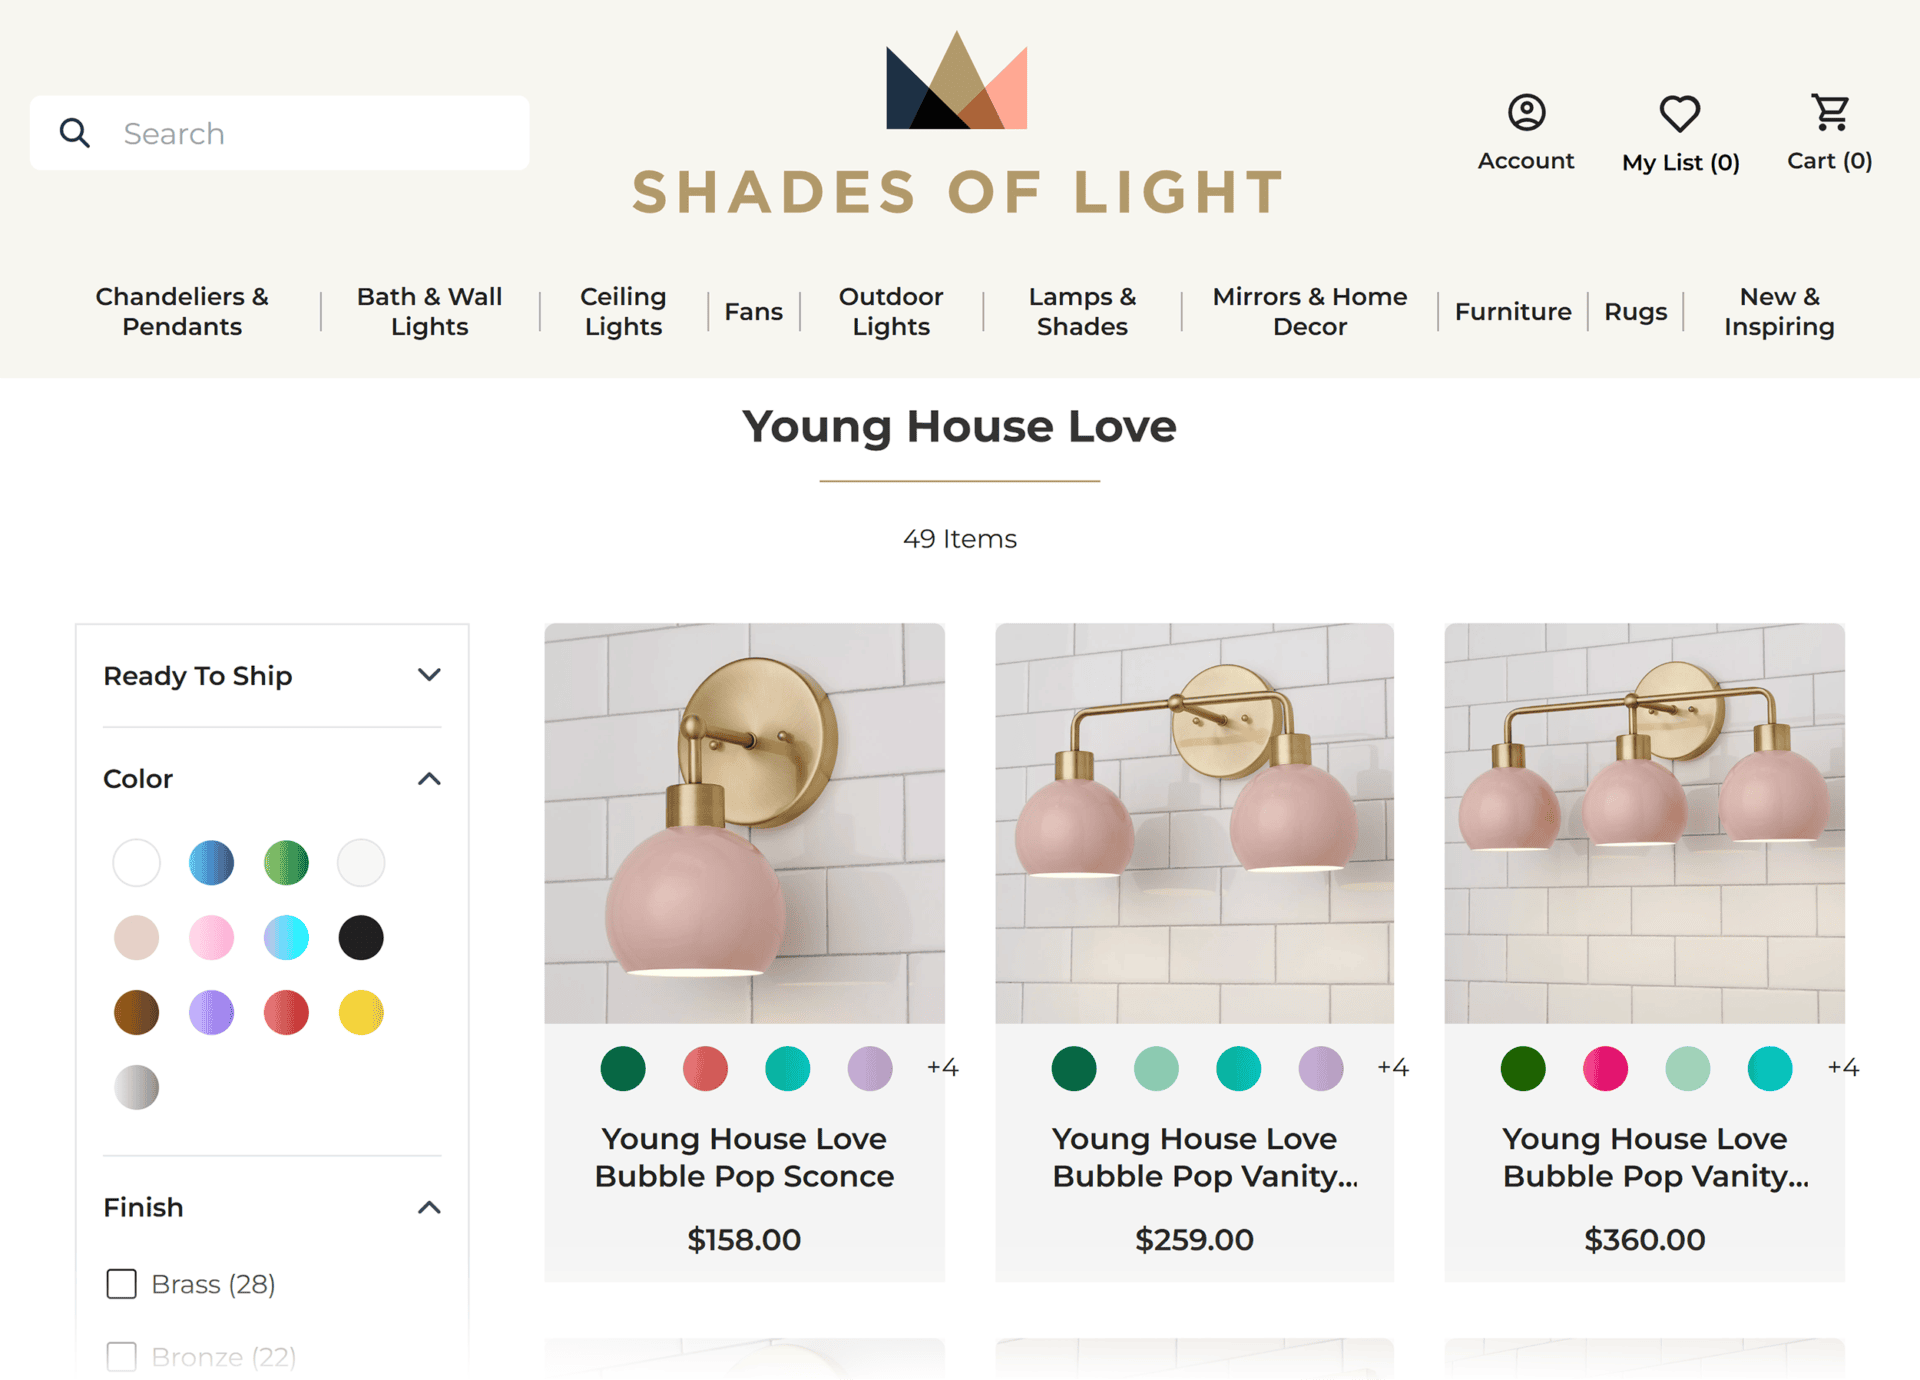
Task: Open the shopping cart icon
Action: pos(1830,113)
